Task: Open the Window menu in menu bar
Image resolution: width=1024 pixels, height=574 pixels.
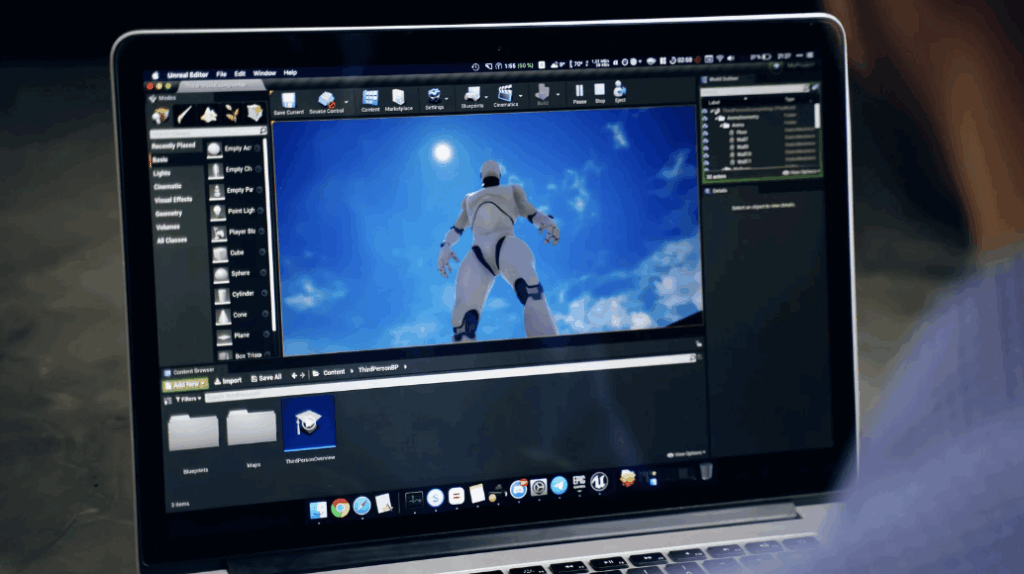Action: click(264, 73)
